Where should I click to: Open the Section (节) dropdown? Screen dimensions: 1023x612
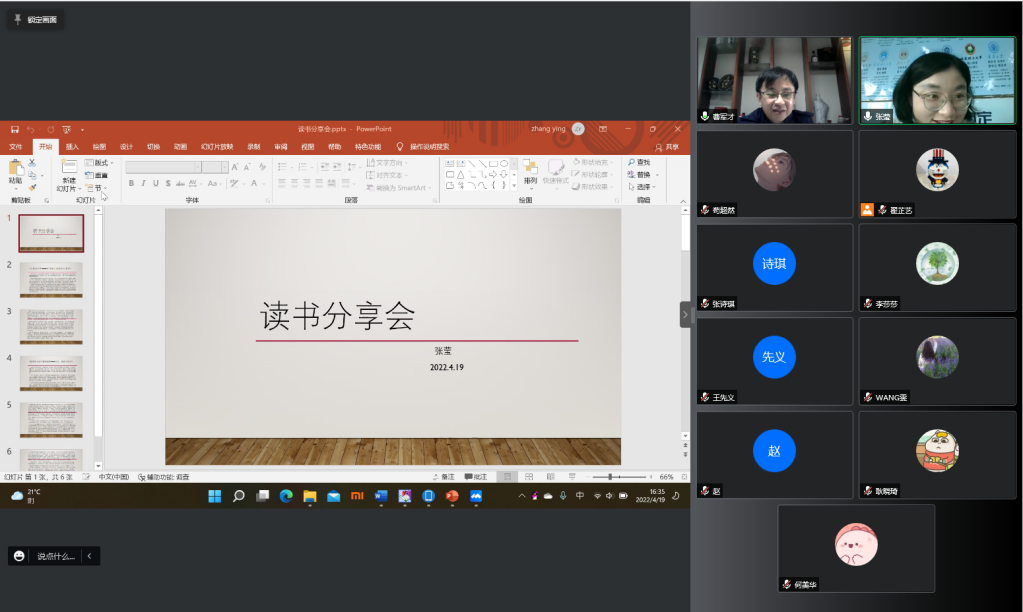[97, 188]
